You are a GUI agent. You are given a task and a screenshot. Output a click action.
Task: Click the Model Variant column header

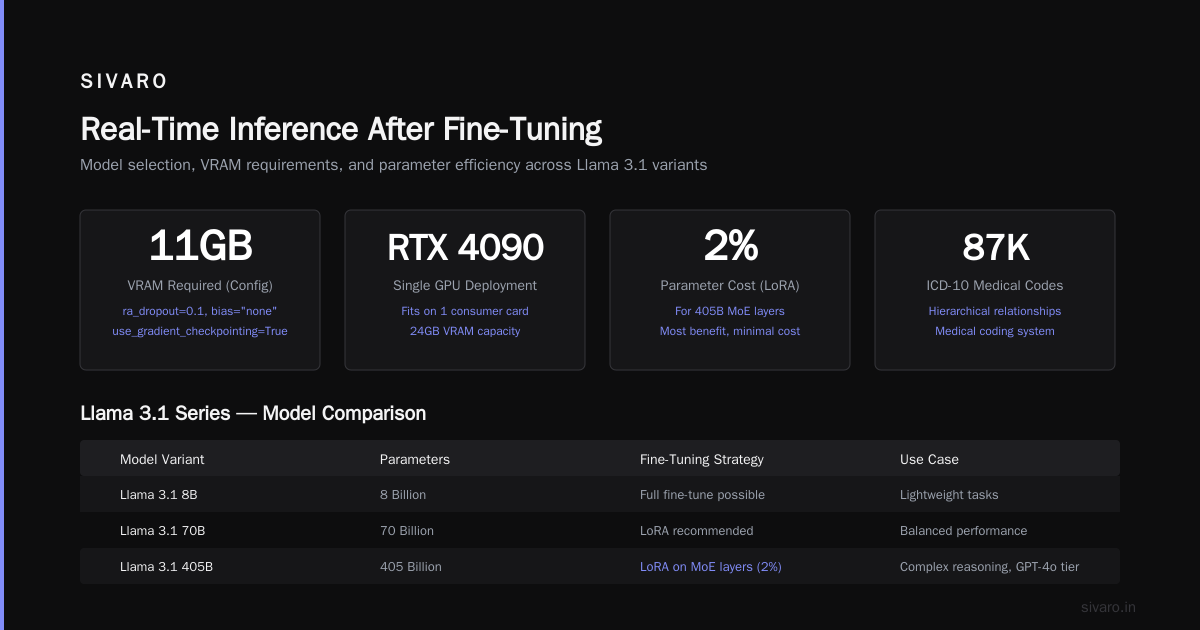(x=162, y=459)
